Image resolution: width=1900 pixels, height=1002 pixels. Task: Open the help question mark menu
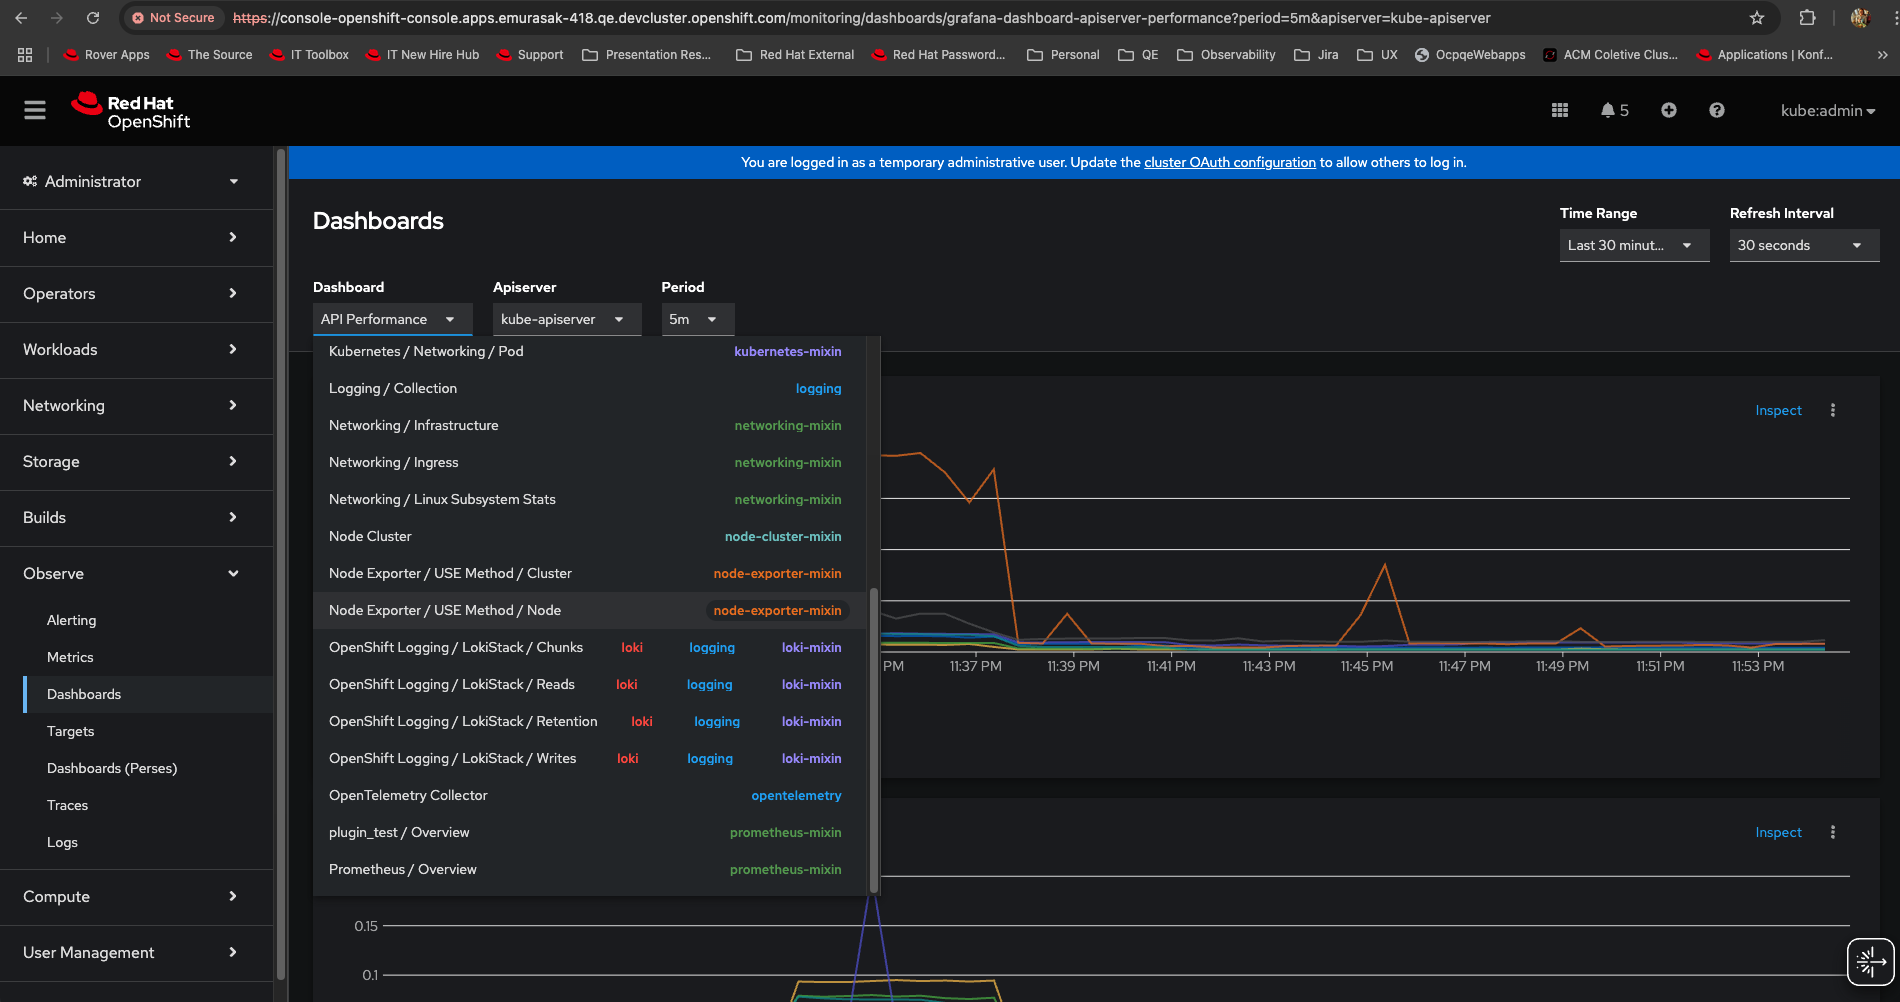pyautogui.click(x=1716, y=111)
